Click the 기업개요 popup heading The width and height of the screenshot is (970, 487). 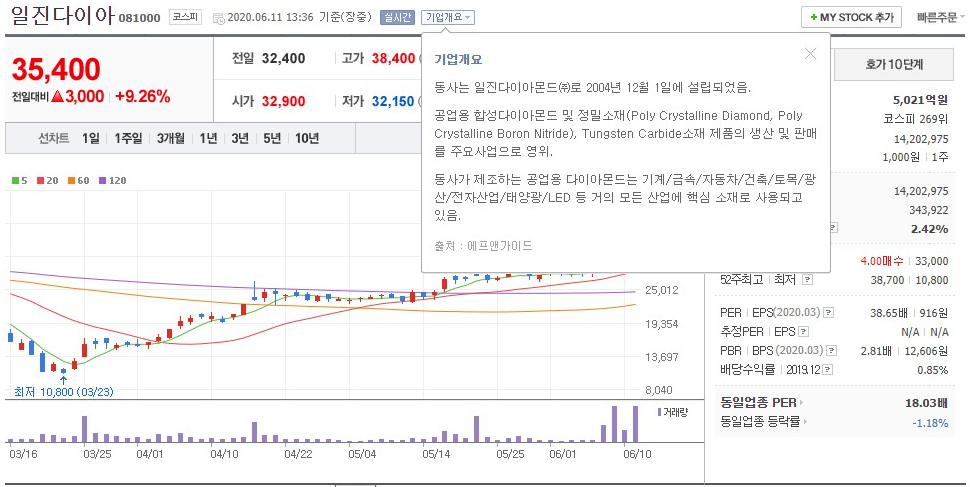coord(458,59)
